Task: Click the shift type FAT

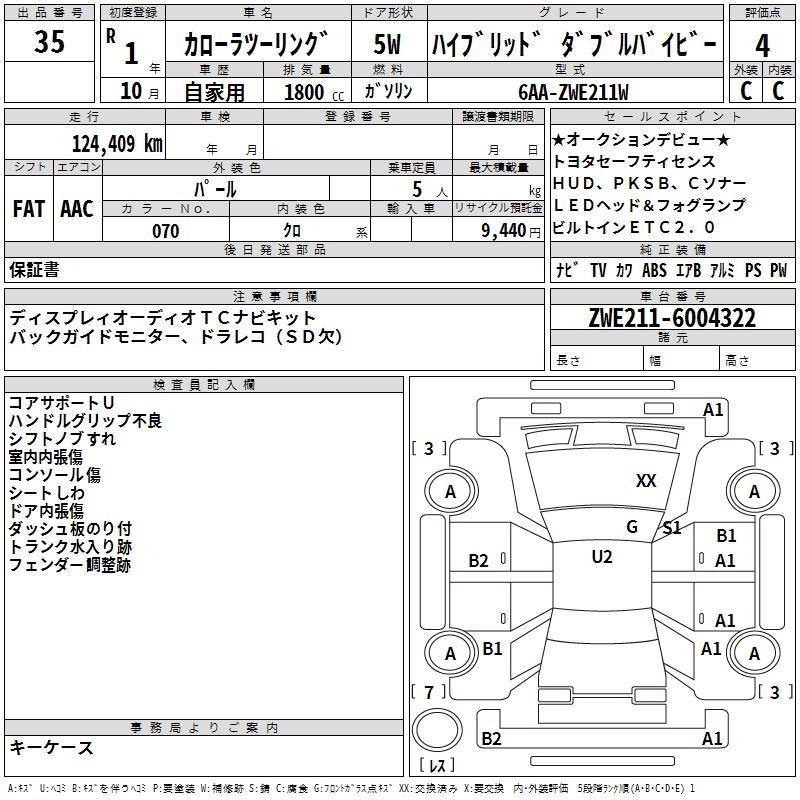Action: (29, 209)
